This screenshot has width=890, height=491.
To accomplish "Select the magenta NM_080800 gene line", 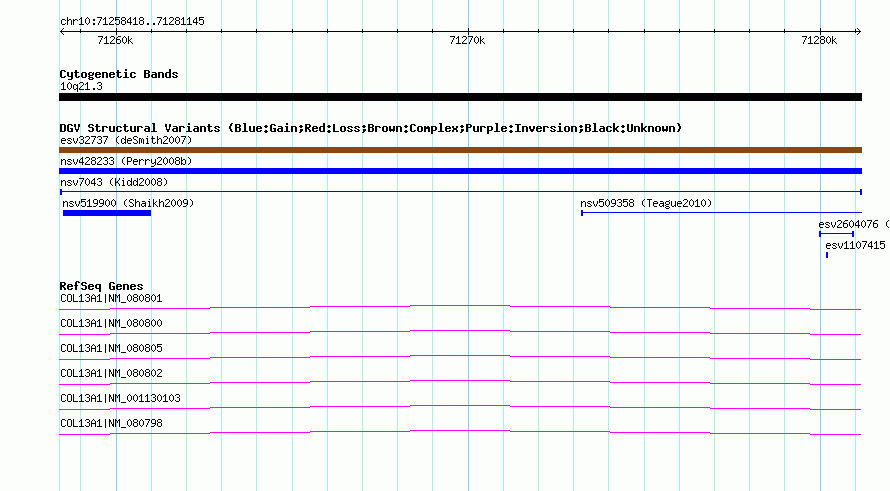I will click(x=460, y=333).
